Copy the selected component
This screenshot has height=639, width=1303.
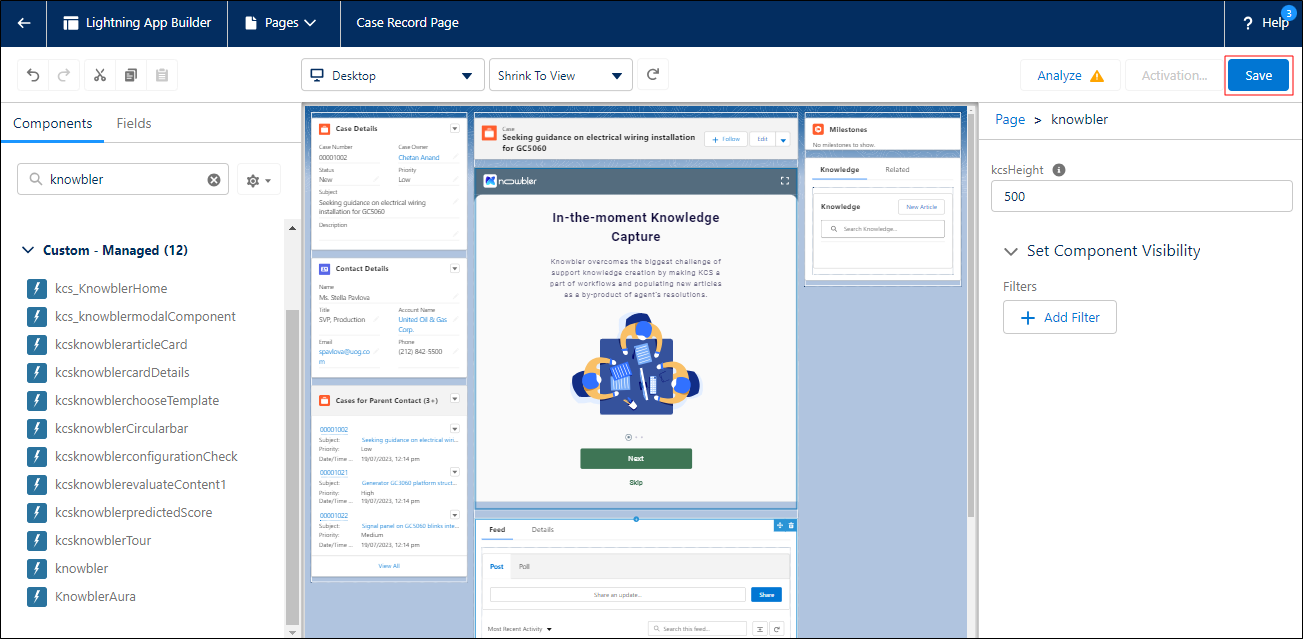pos(131,75)
